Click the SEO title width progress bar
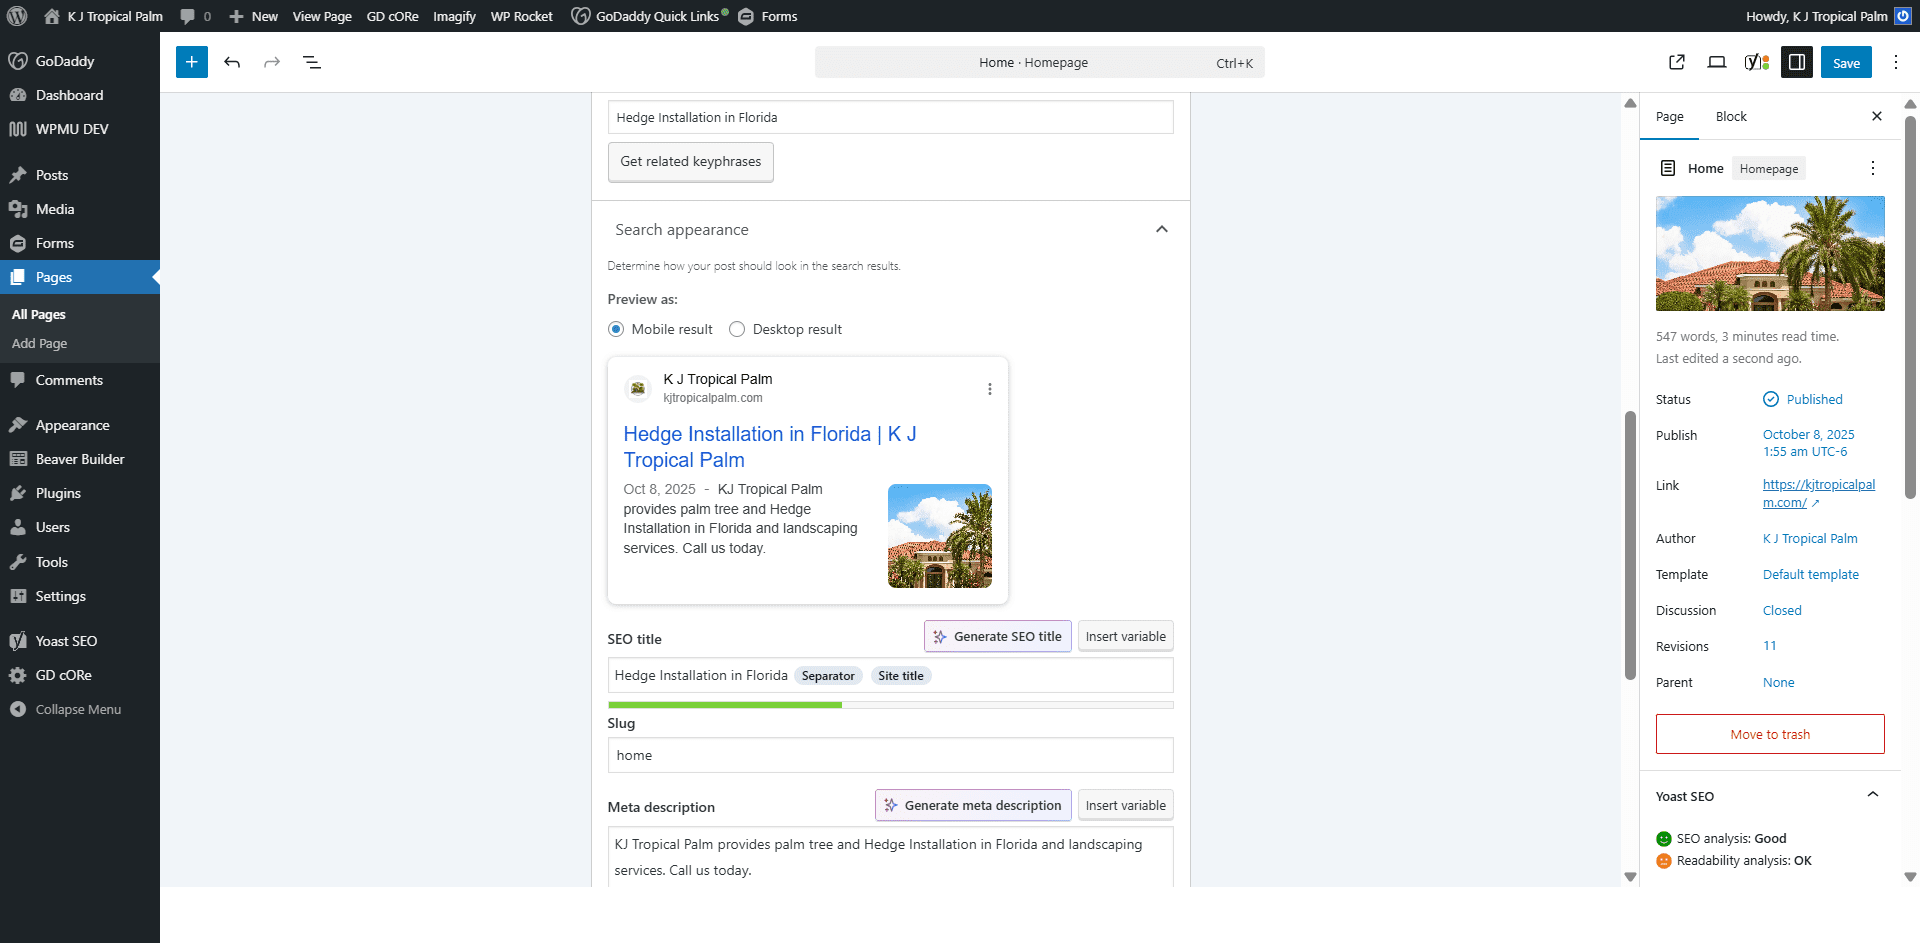 click(890, 705)
